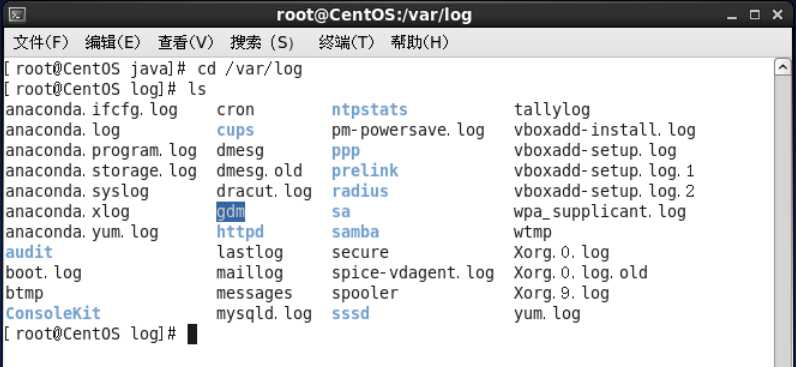Click the audit directory entry
The image size is (796, 367).
click(29, 252)
